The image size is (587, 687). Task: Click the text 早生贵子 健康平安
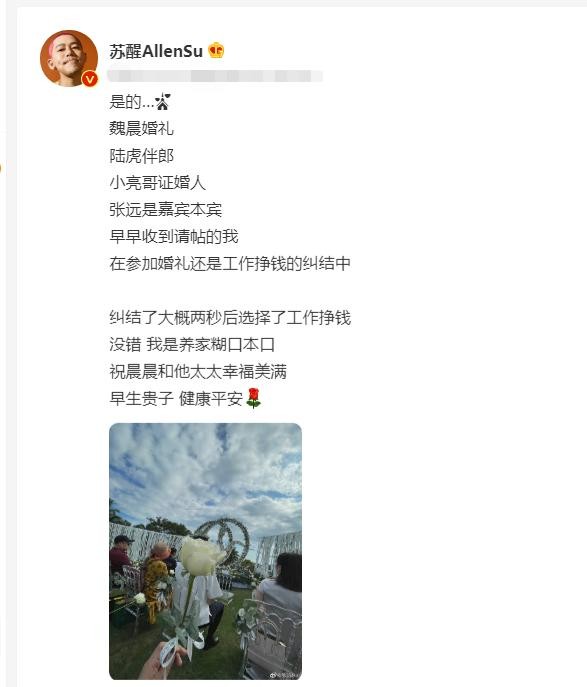(x=176, y=399)
